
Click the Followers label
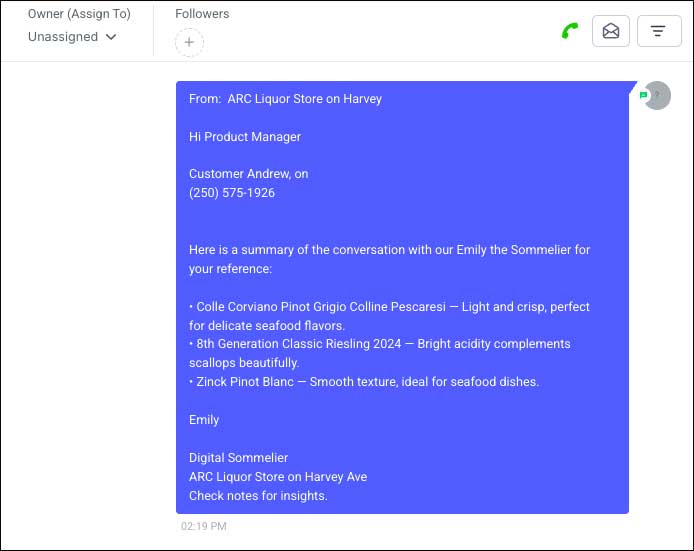point(202,14)
